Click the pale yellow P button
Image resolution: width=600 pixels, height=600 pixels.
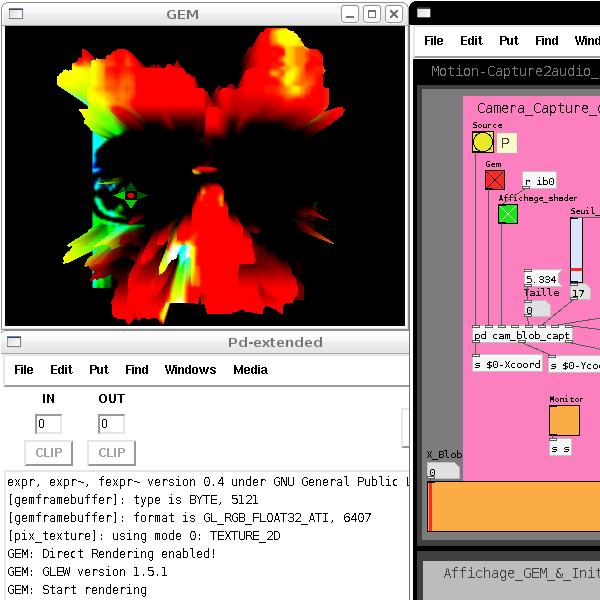click(x=507, y=143)
